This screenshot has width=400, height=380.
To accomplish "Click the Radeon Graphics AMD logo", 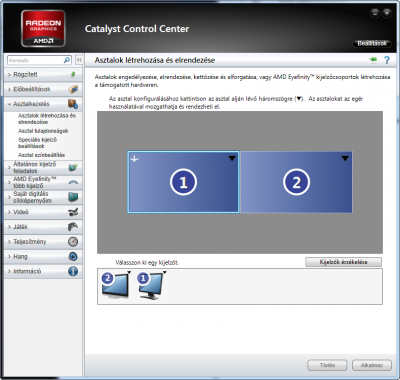I will pos(43,28).
